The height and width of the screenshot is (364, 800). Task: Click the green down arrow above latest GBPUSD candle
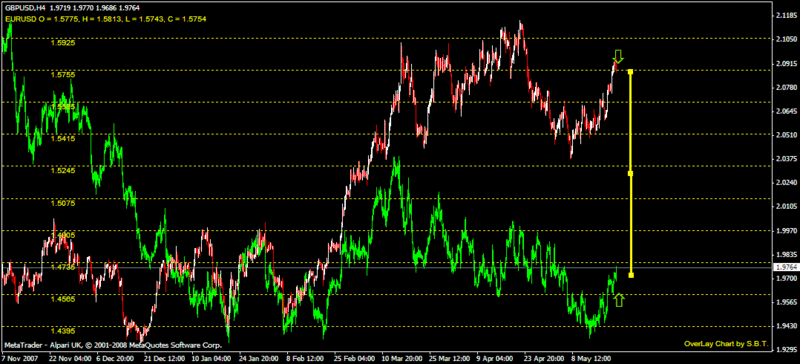(618, 56)
